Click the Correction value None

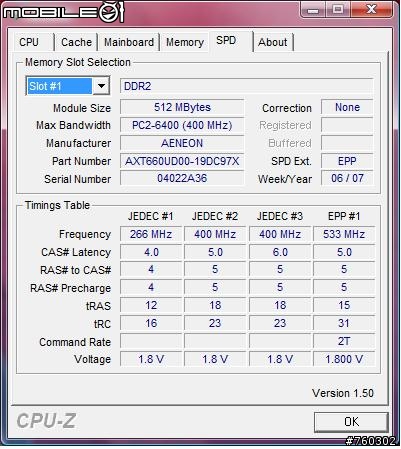[347, 107]
